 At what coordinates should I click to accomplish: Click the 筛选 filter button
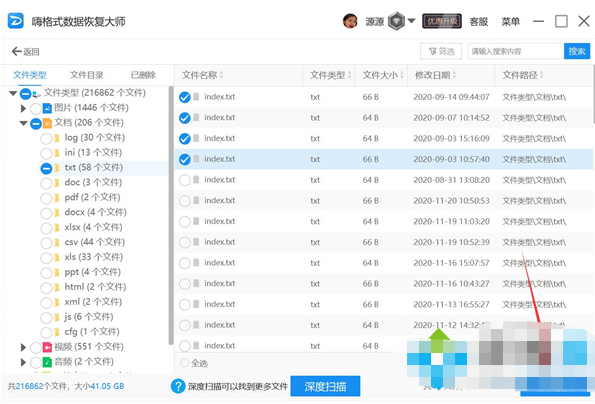pyautogui.click(x=441, y=51)
